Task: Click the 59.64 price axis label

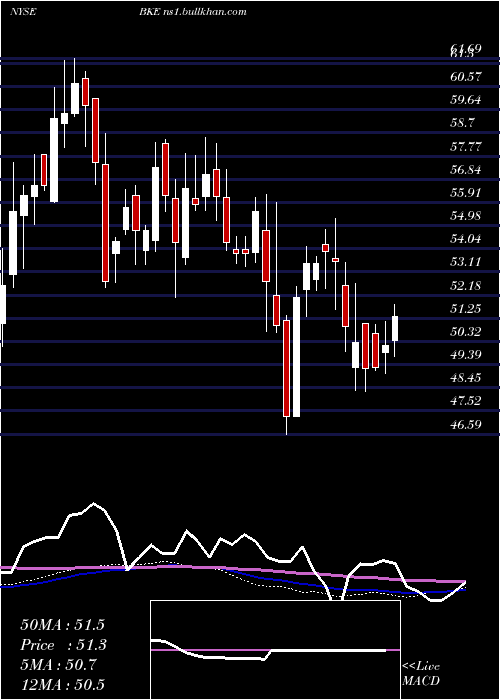Action: click(x=466, y=100)
